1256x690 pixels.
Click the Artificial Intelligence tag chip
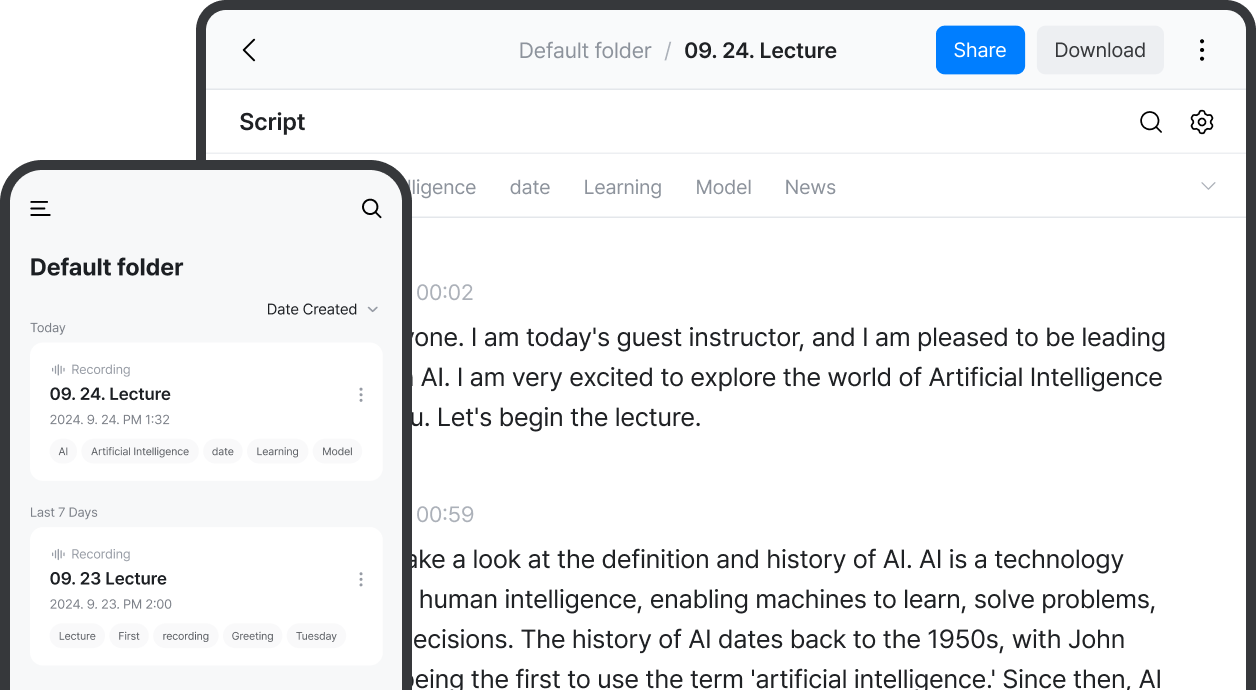click(140, 451)
